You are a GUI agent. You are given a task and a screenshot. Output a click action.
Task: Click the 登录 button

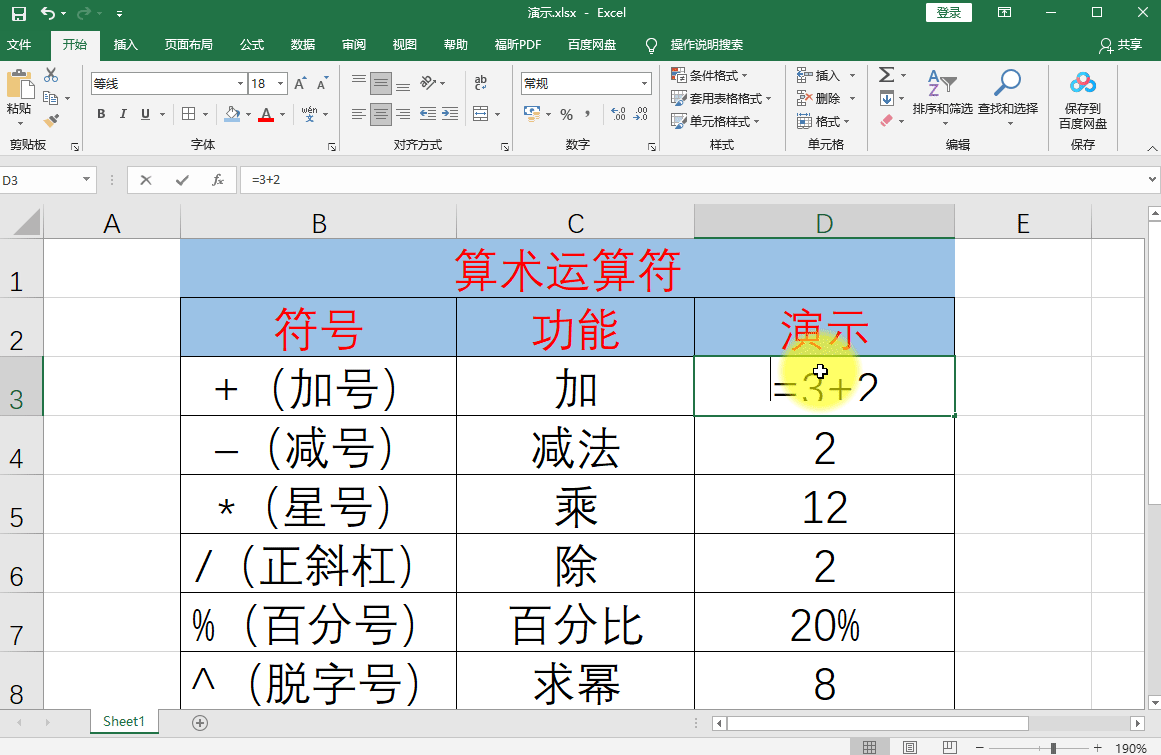tap(948, 12)
